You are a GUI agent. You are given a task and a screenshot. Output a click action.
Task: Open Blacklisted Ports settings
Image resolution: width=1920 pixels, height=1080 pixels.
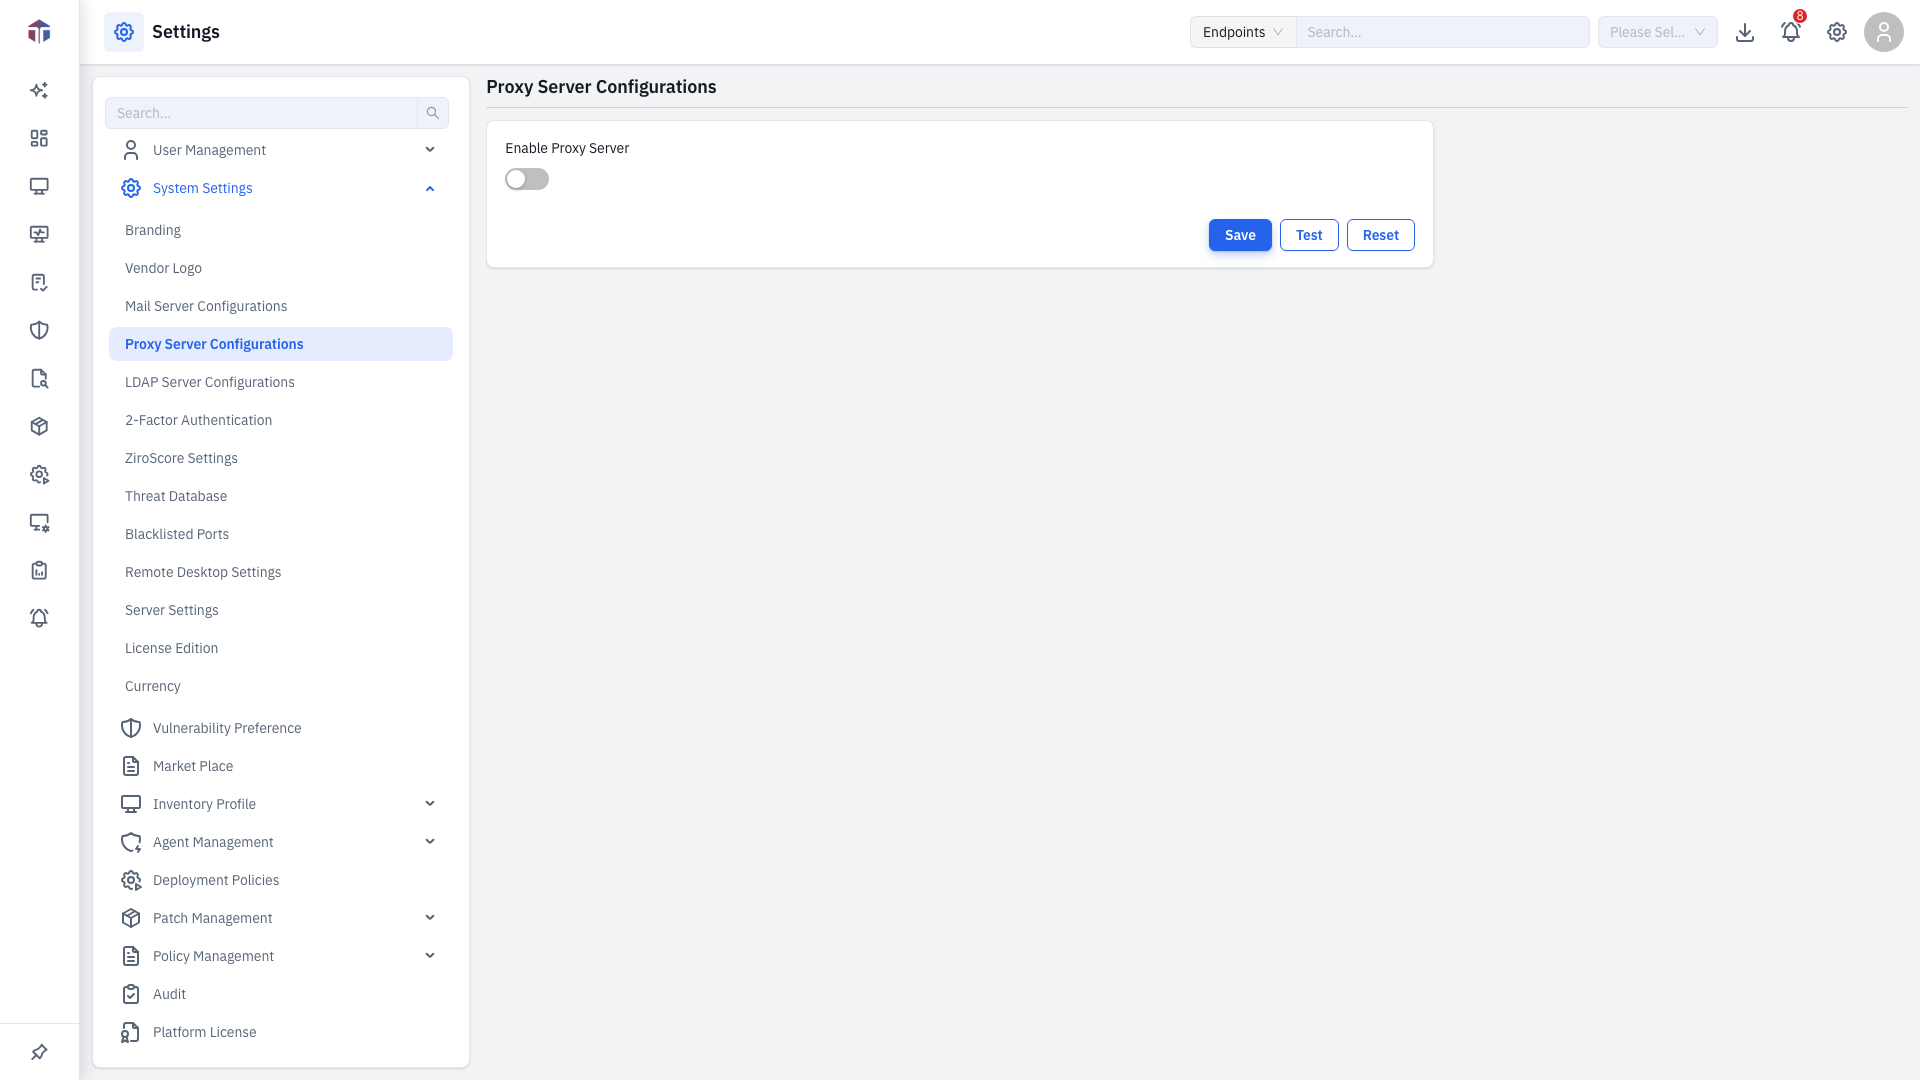coord(177,534)
